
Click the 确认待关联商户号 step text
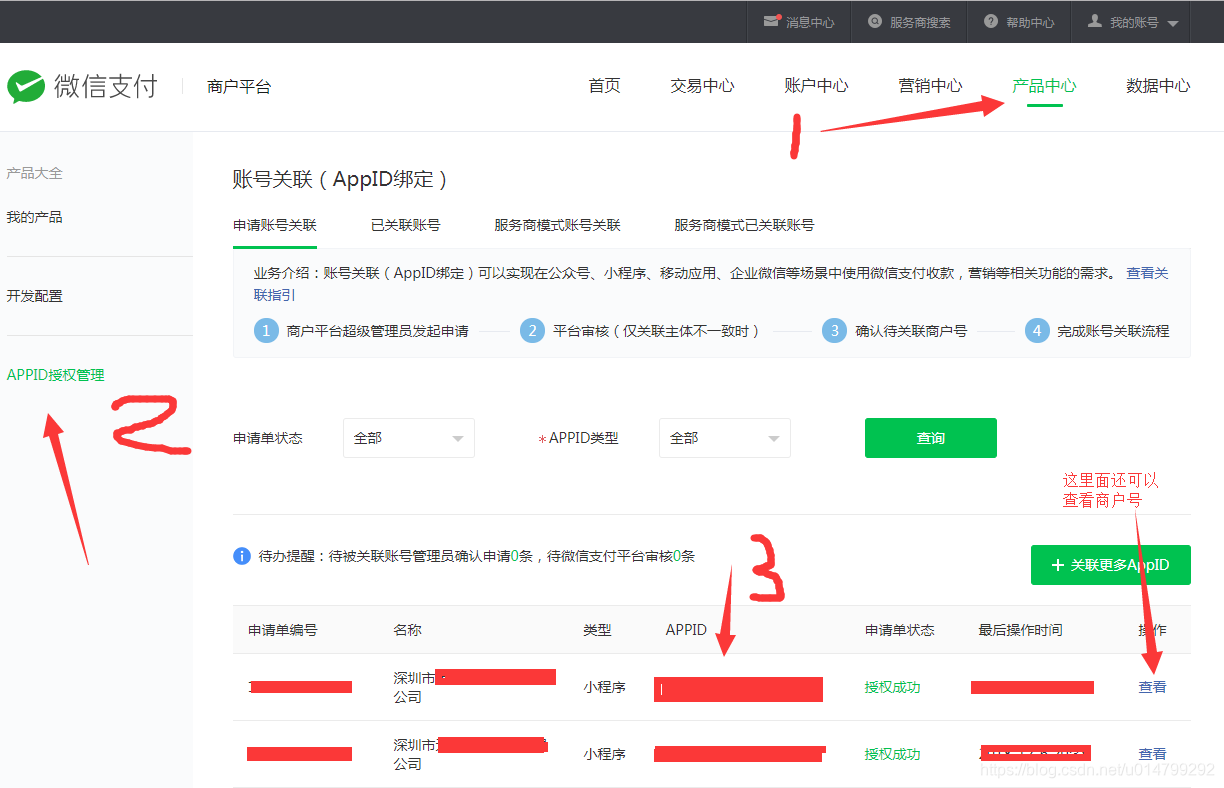pos(911,331)
